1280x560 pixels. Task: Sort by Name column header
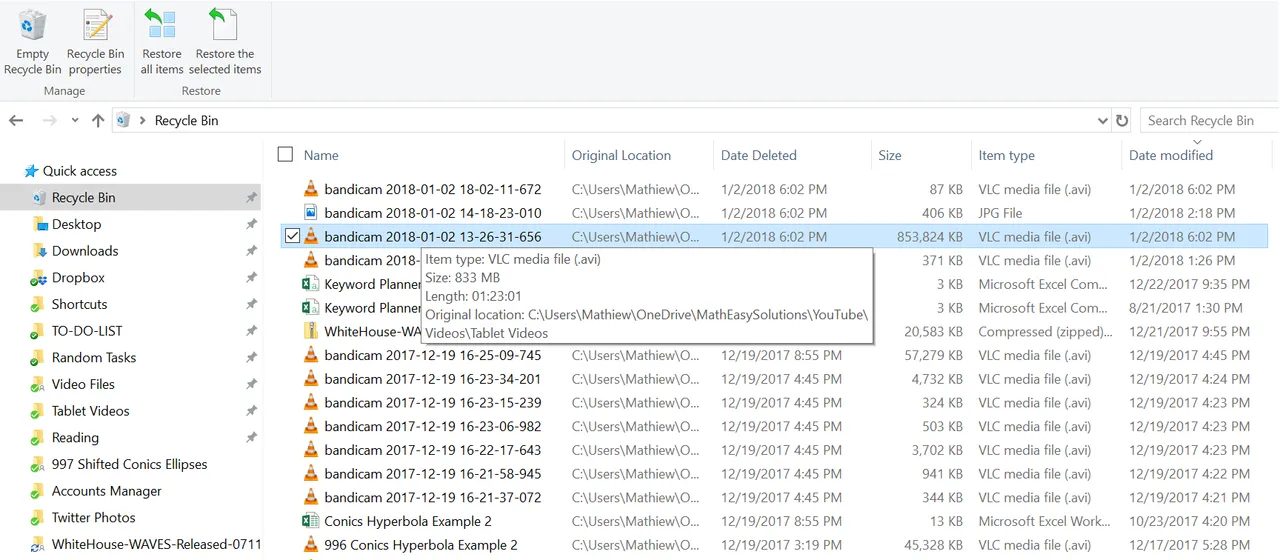[321, 155]
